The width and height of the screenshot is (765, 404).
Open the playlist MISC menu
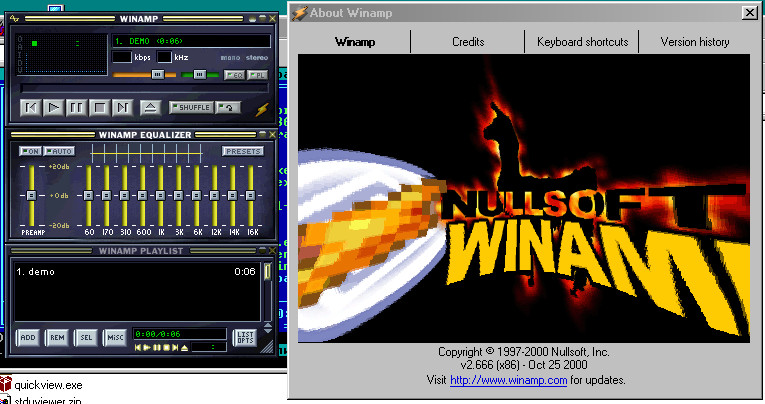click(x=115, y=338)
